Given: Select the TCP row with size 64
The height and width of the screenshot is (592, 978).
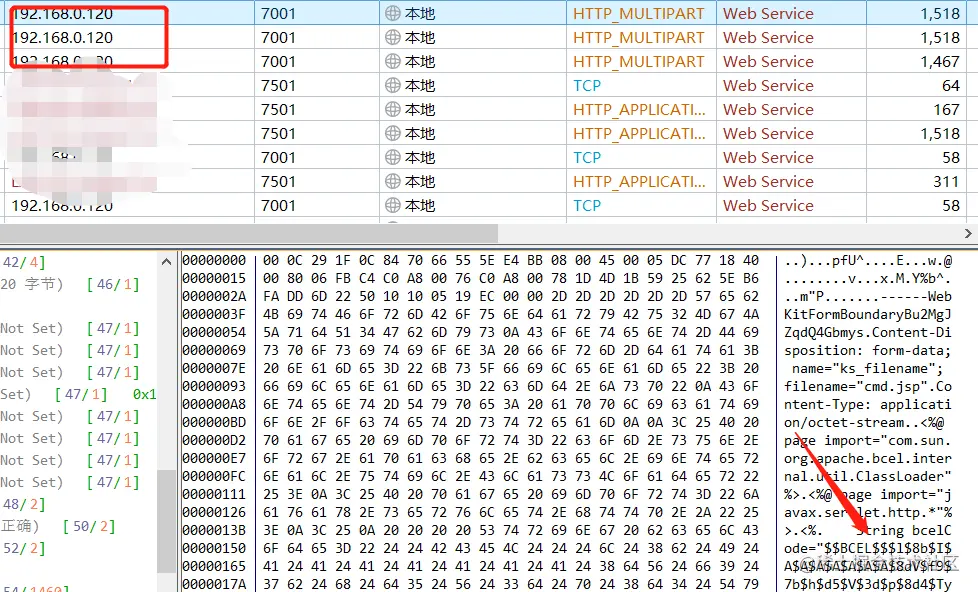Looking at the screenshot, I should (489, 85).
